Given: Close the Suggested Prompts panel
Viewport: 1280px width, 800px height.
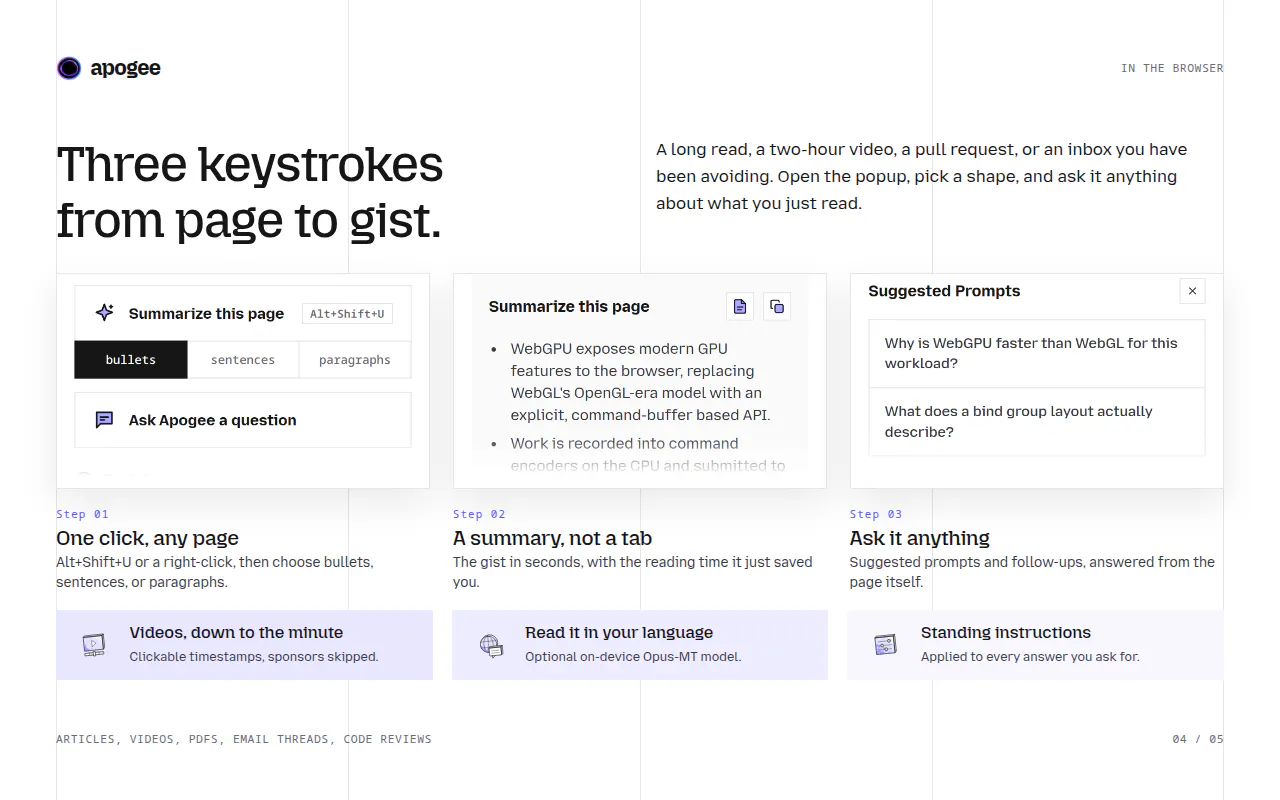Looking at the screenshot, I should coord(1192,291).
